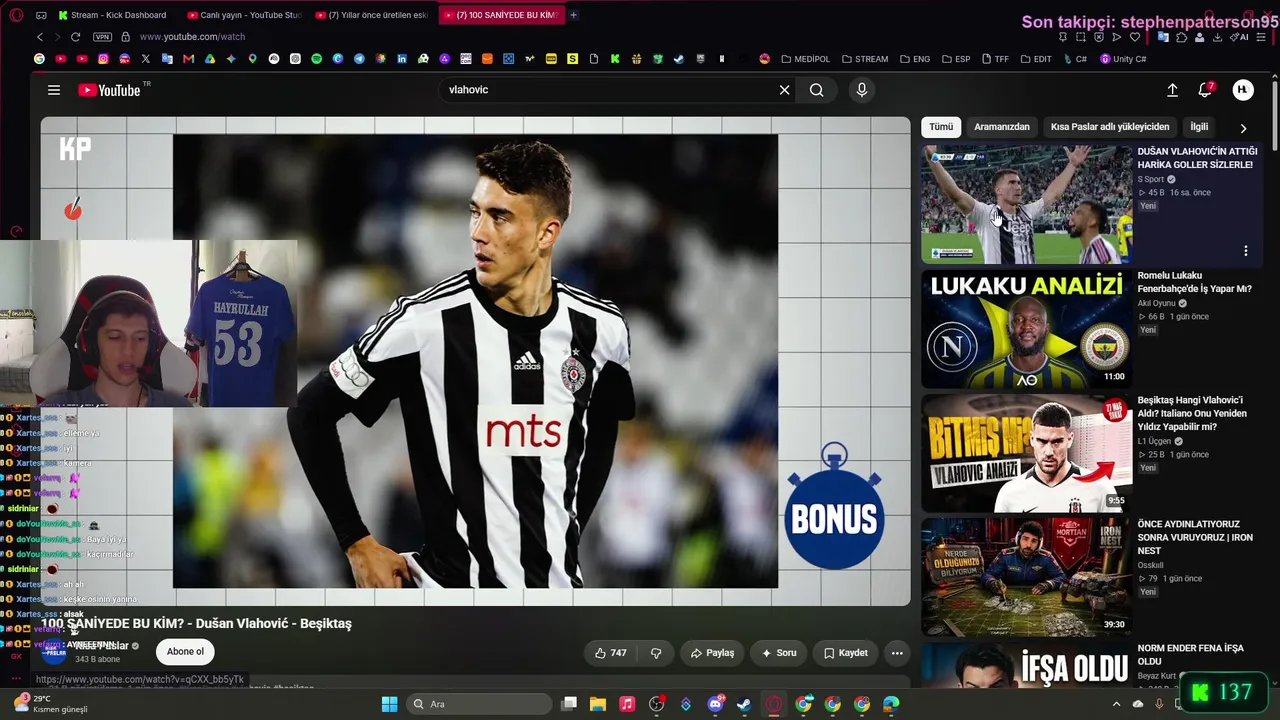
Task: Subscribe with 'Abone ol' button
Action: tap(185, 652)
